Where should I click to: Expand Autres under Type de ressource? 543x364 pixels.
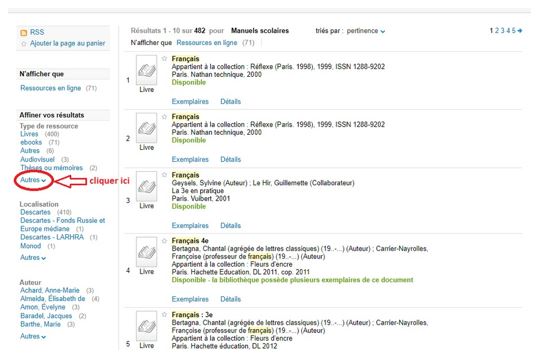click(x=33, y=180)
